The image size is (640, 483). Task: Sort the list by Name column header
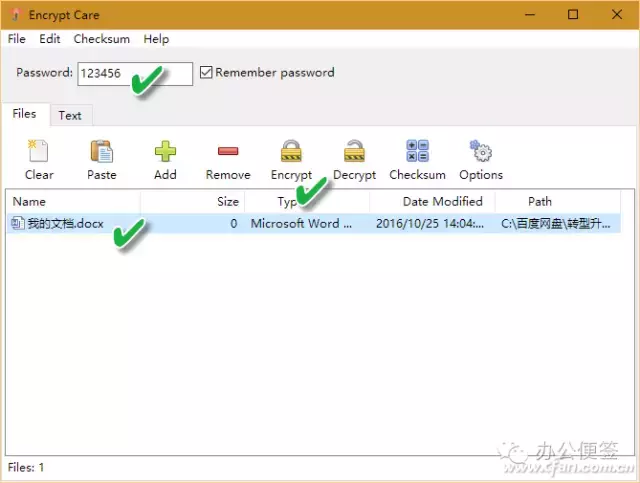[x=73, y=201]
